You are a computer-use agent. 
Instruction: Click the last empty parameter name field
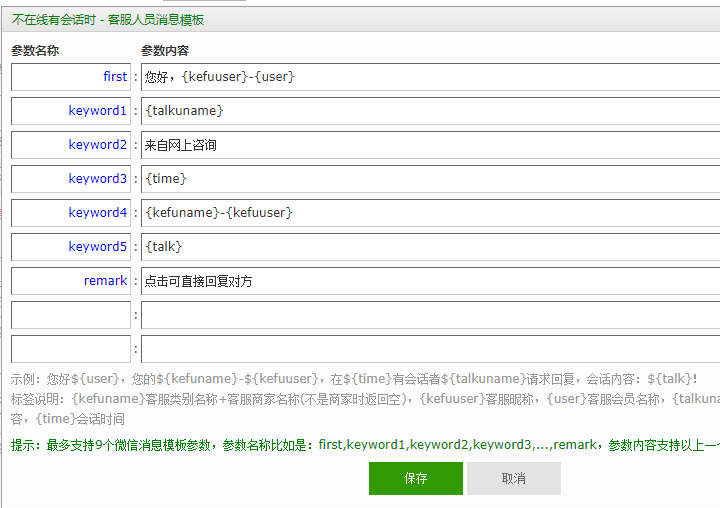tap(71, 349)
